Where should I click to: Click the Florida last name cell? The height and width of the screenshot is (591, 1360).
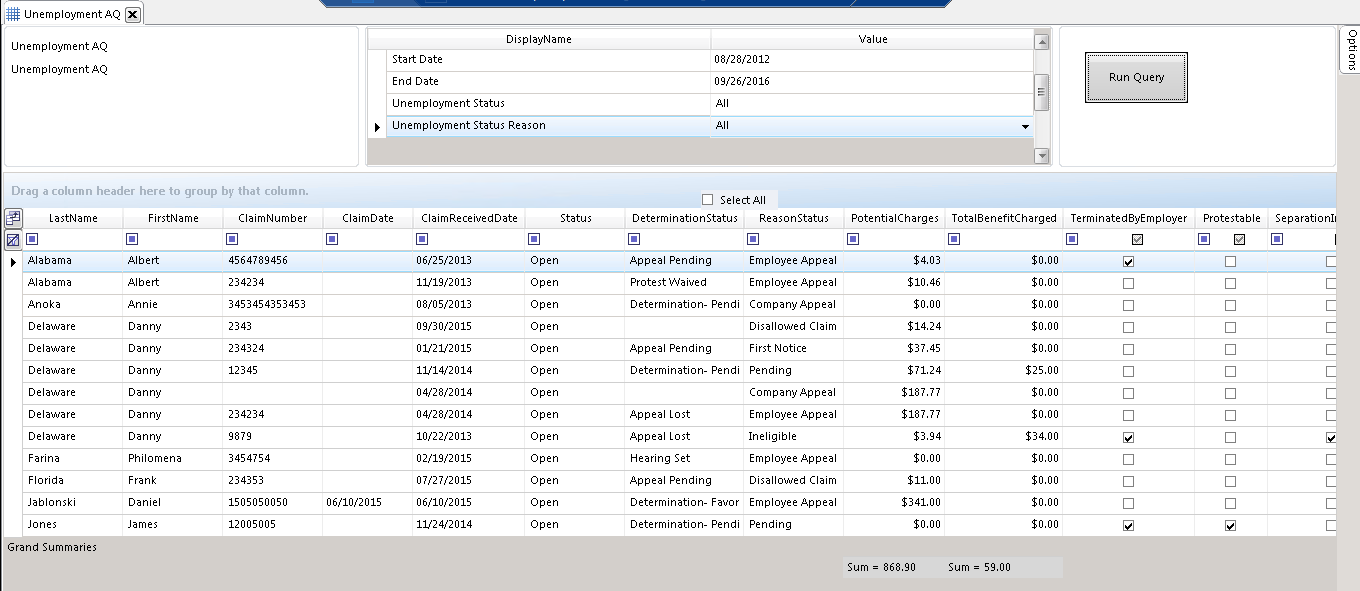coord(73,481)
